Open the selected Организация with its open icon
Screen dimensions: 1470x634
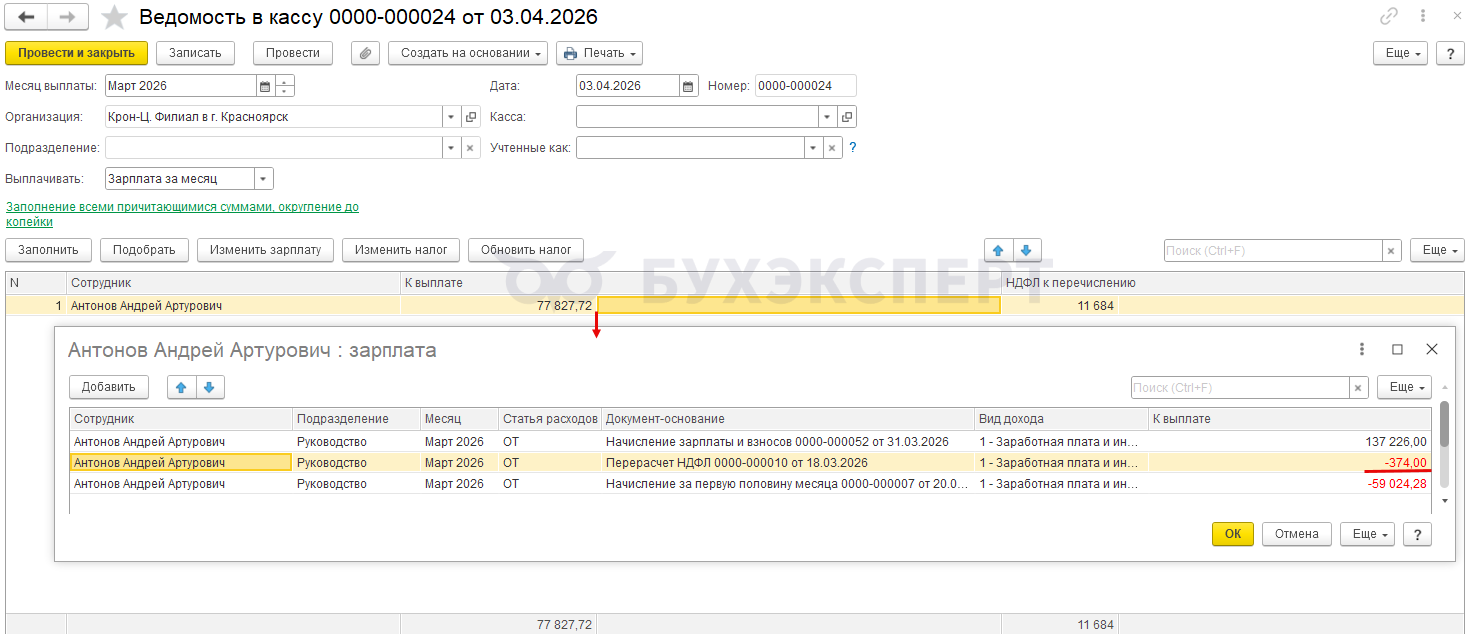tap(471, 117)
